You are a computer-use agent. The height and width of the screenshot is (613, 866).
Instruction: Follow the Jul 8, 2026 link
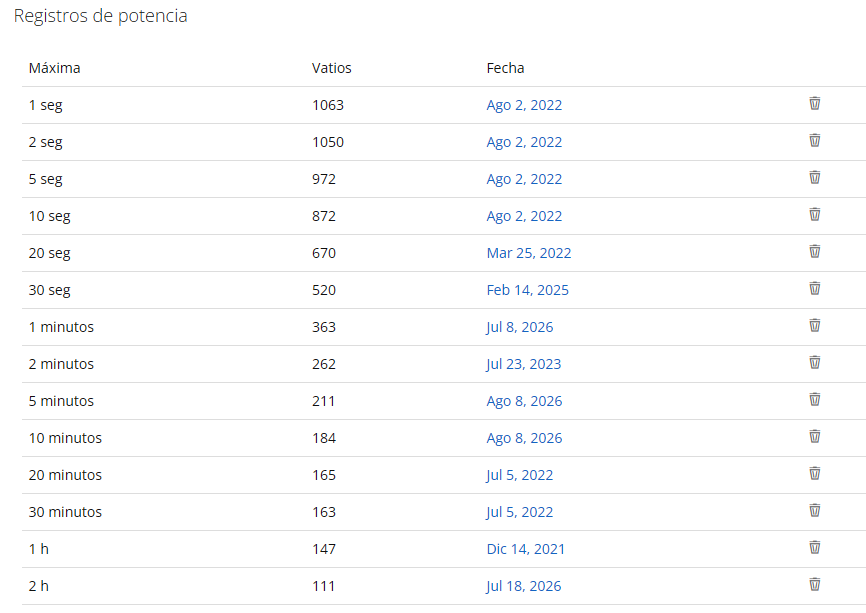coord(519,327)
